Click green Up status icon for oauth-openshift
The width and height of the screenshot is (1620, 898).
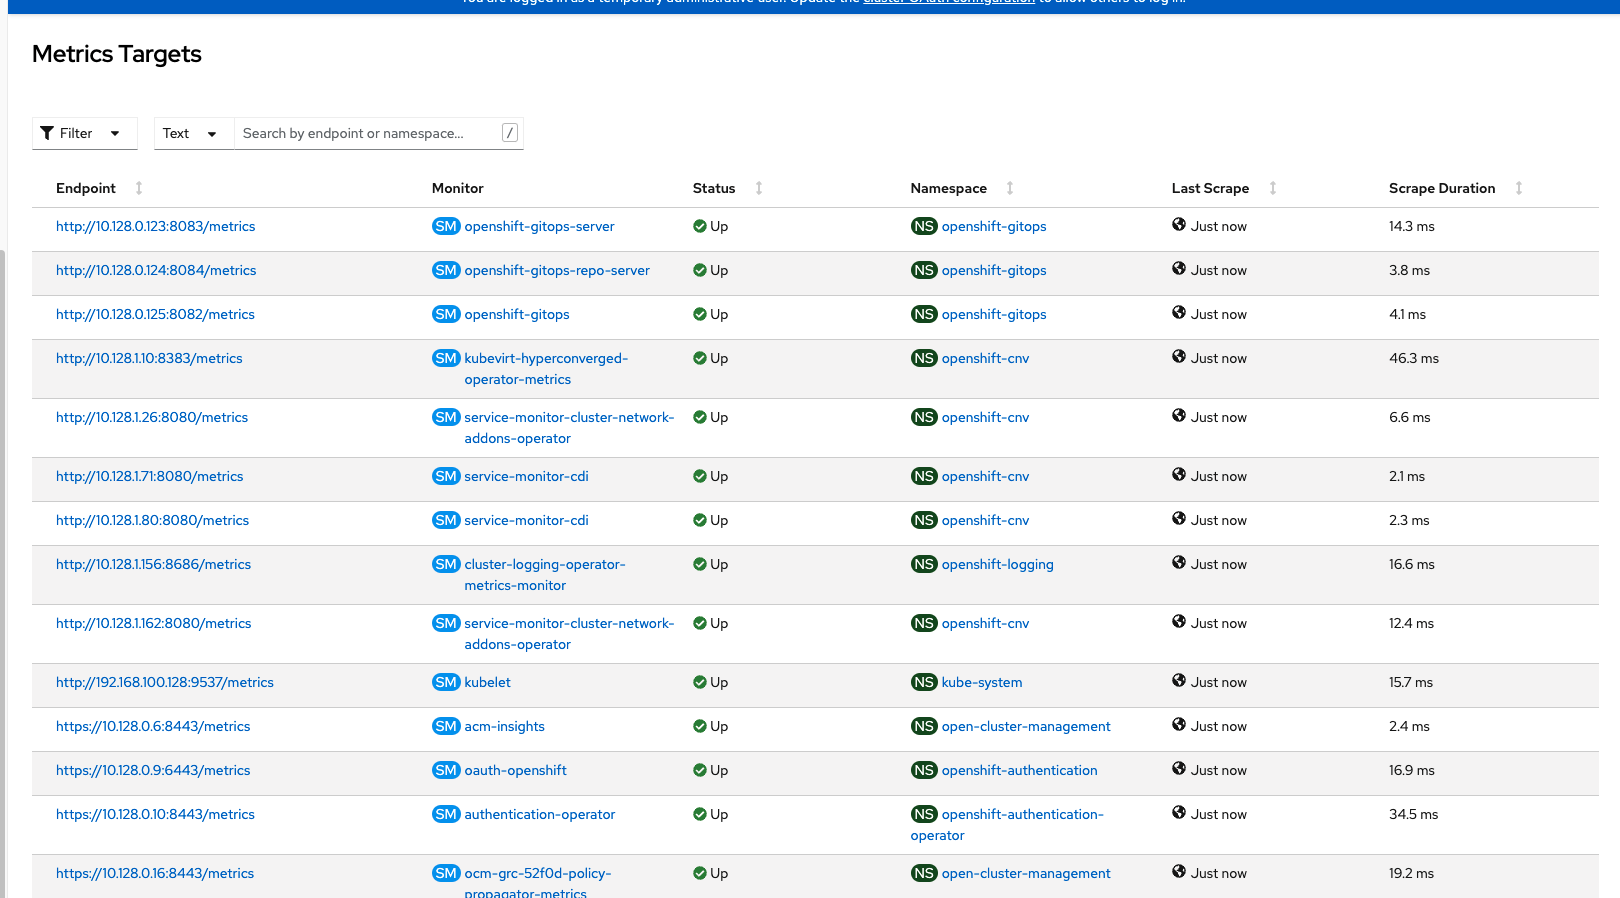(700, 770)
